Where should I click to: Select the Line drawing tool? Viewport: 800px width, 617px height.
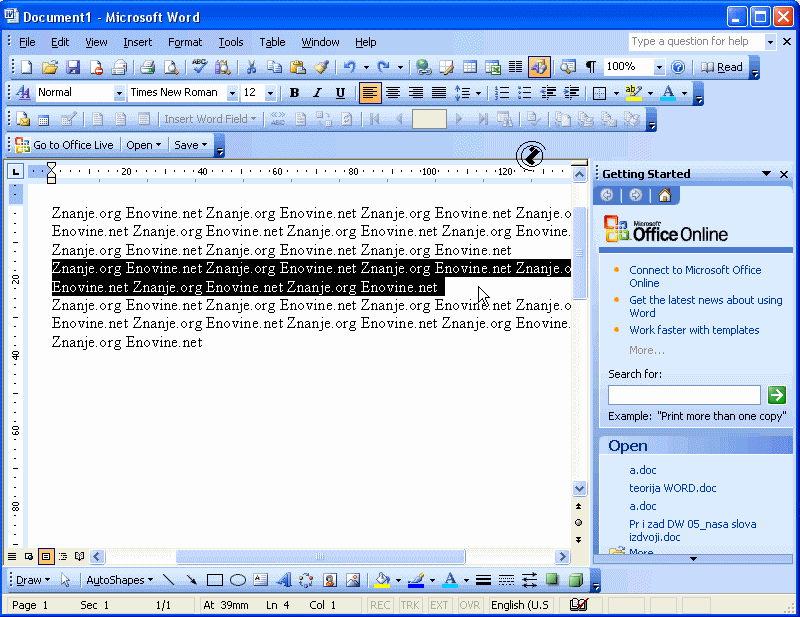tap(168, 580)
